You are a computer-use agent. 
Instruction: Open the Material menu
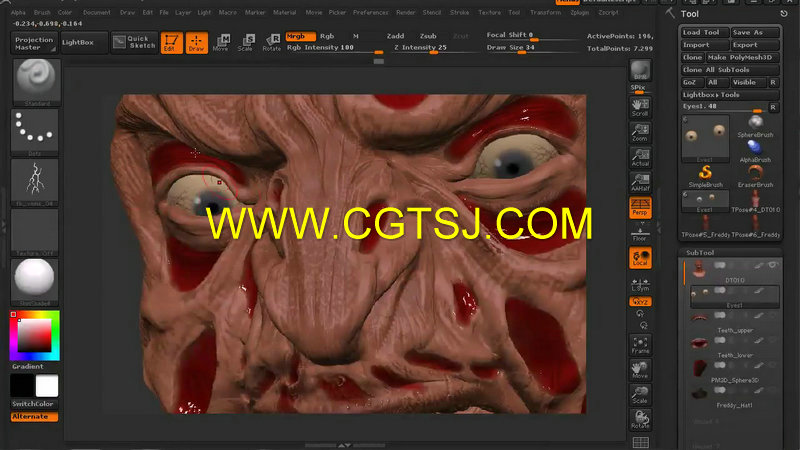point(284,12)
